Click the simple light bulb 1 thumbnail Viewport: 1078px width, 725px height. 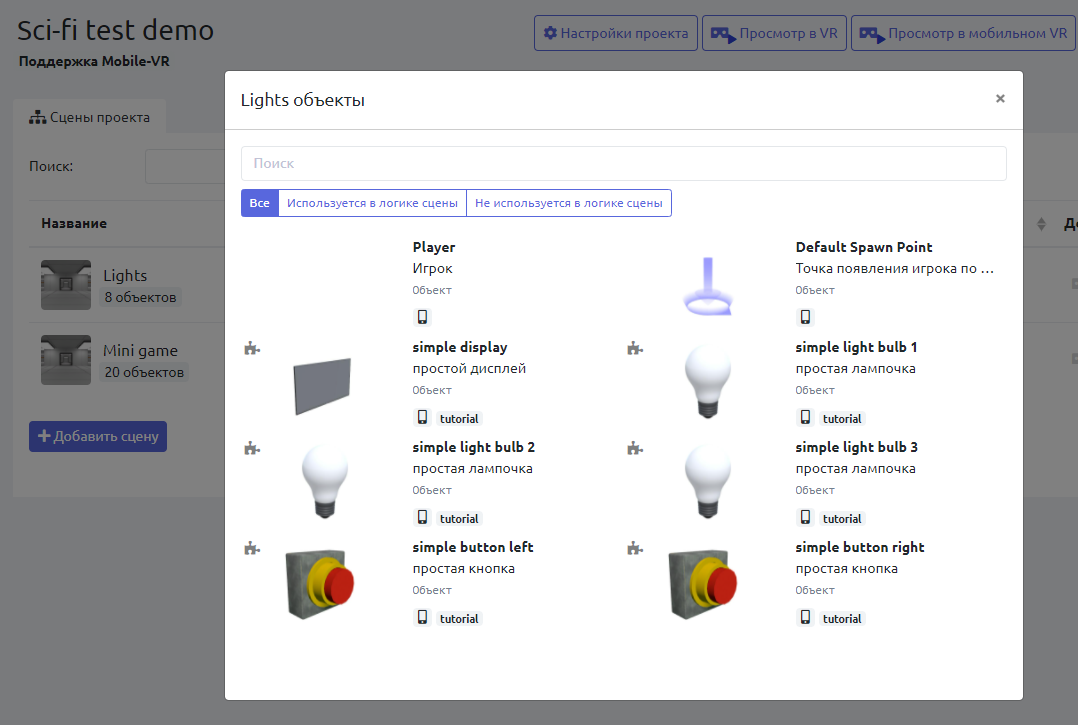[x=708, y=382]
